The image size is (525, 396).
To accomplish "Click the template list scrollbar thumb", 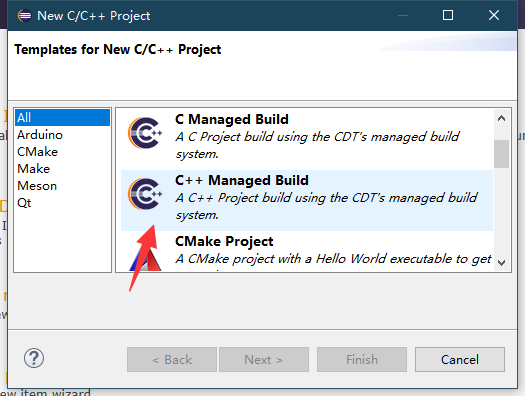I will click(x=501, y=154).
